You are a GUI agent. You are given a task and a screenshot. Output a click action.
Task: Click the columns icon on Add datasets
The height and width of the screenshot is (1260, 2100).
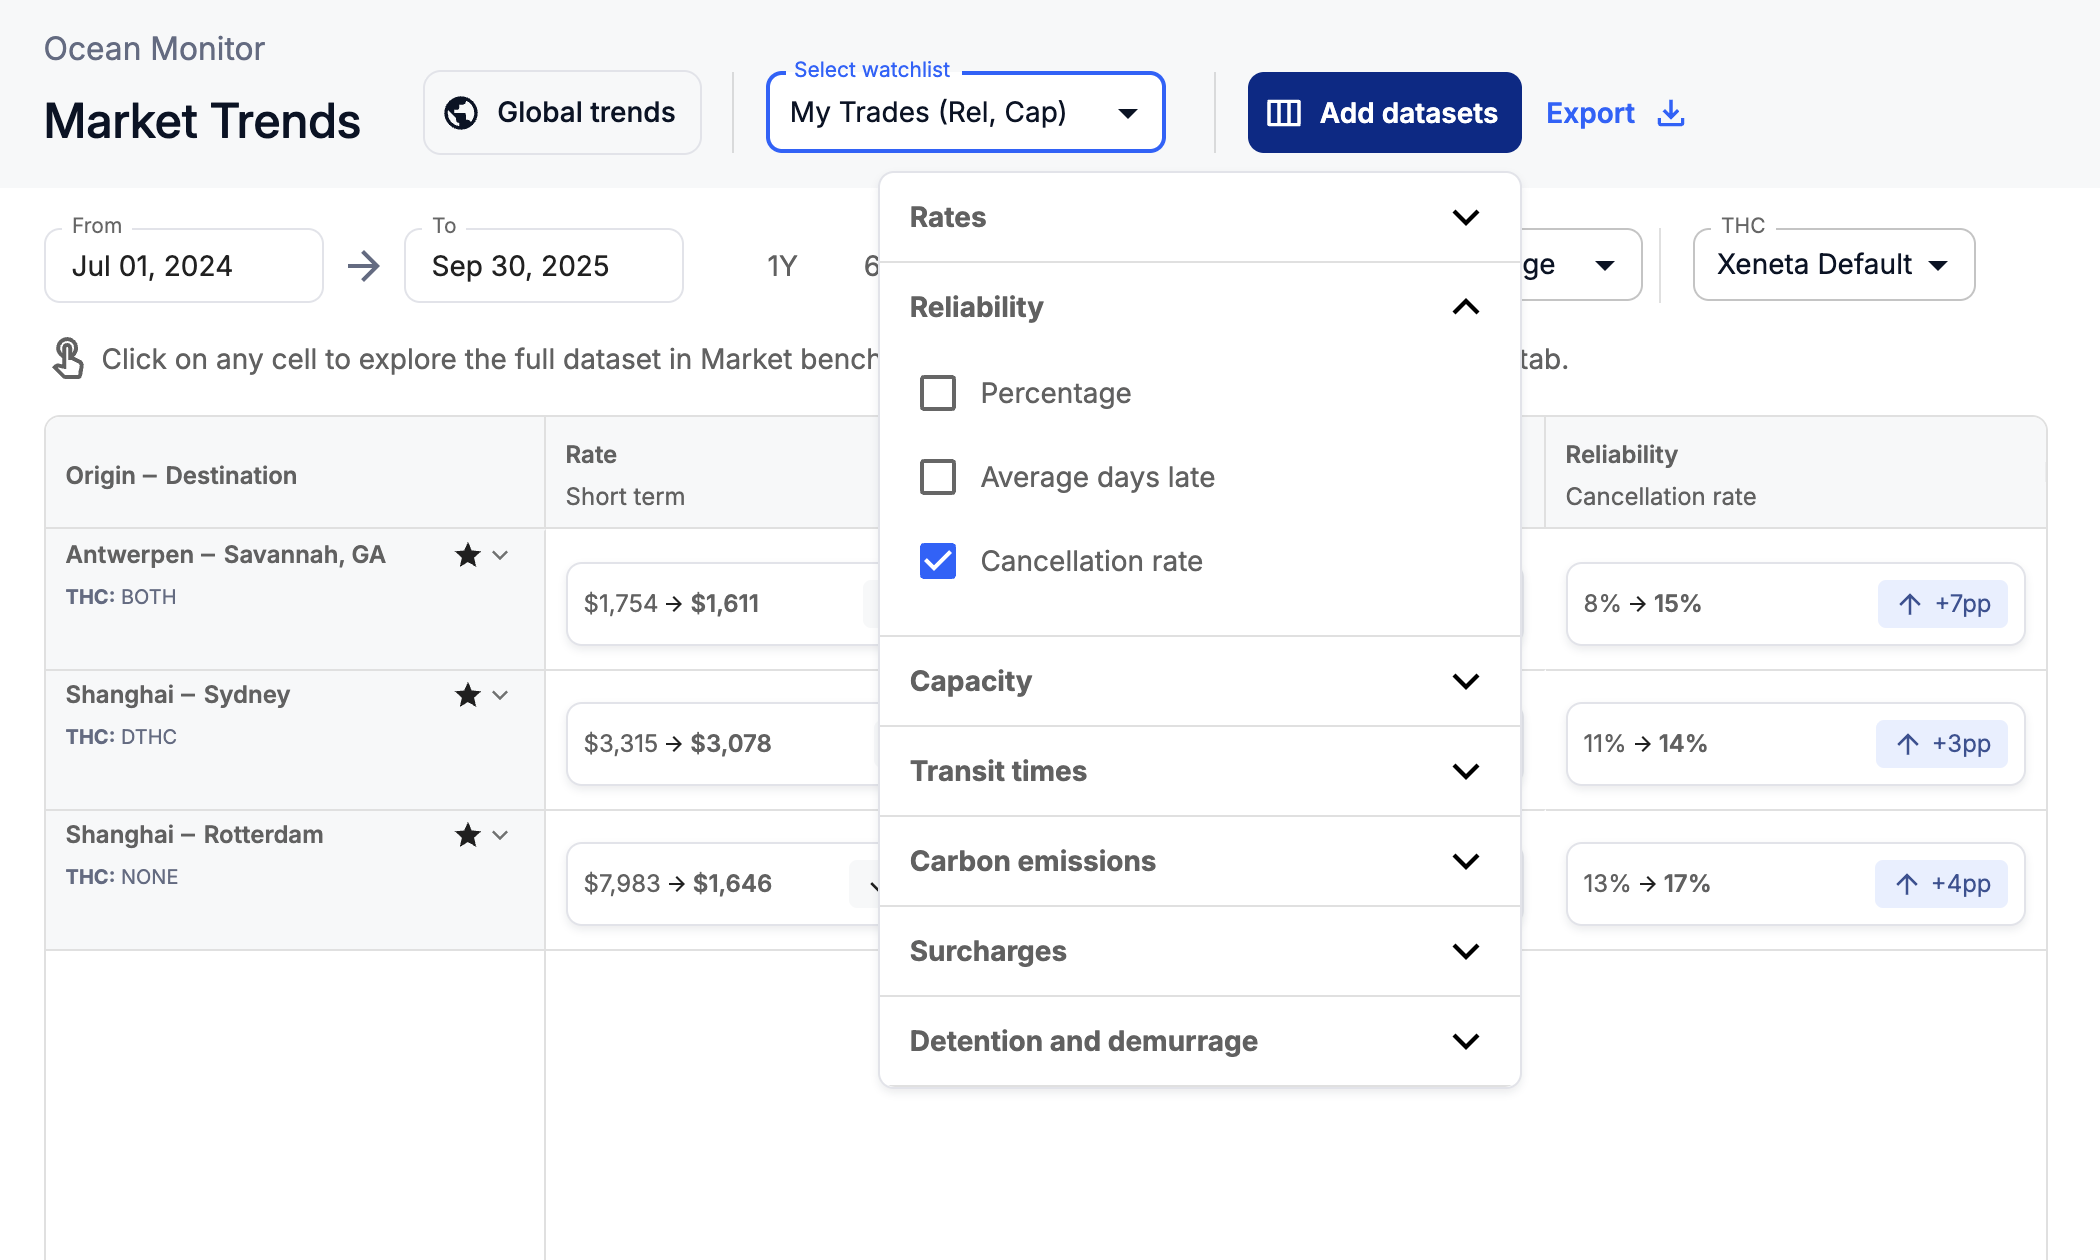(1284, 113)
